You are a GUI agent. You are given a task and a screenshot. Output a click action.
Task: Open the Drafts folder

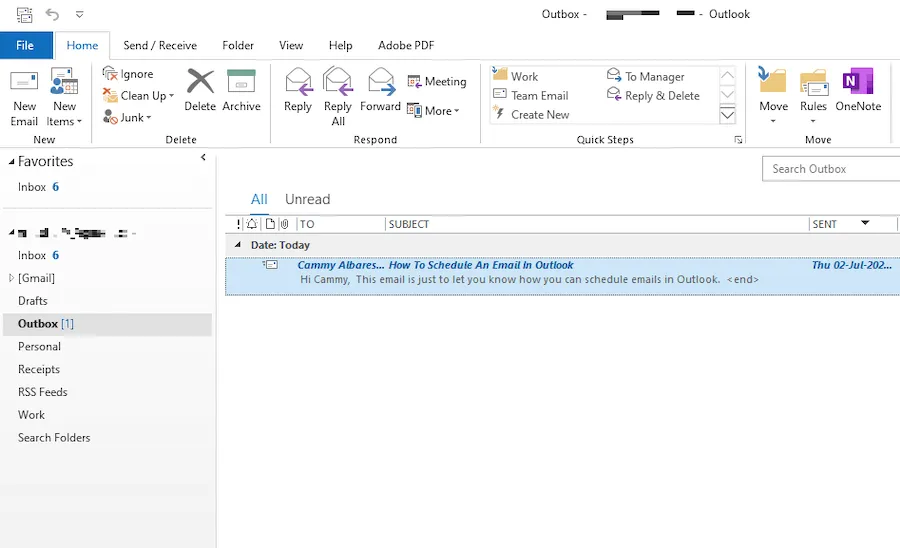(33, 301)
